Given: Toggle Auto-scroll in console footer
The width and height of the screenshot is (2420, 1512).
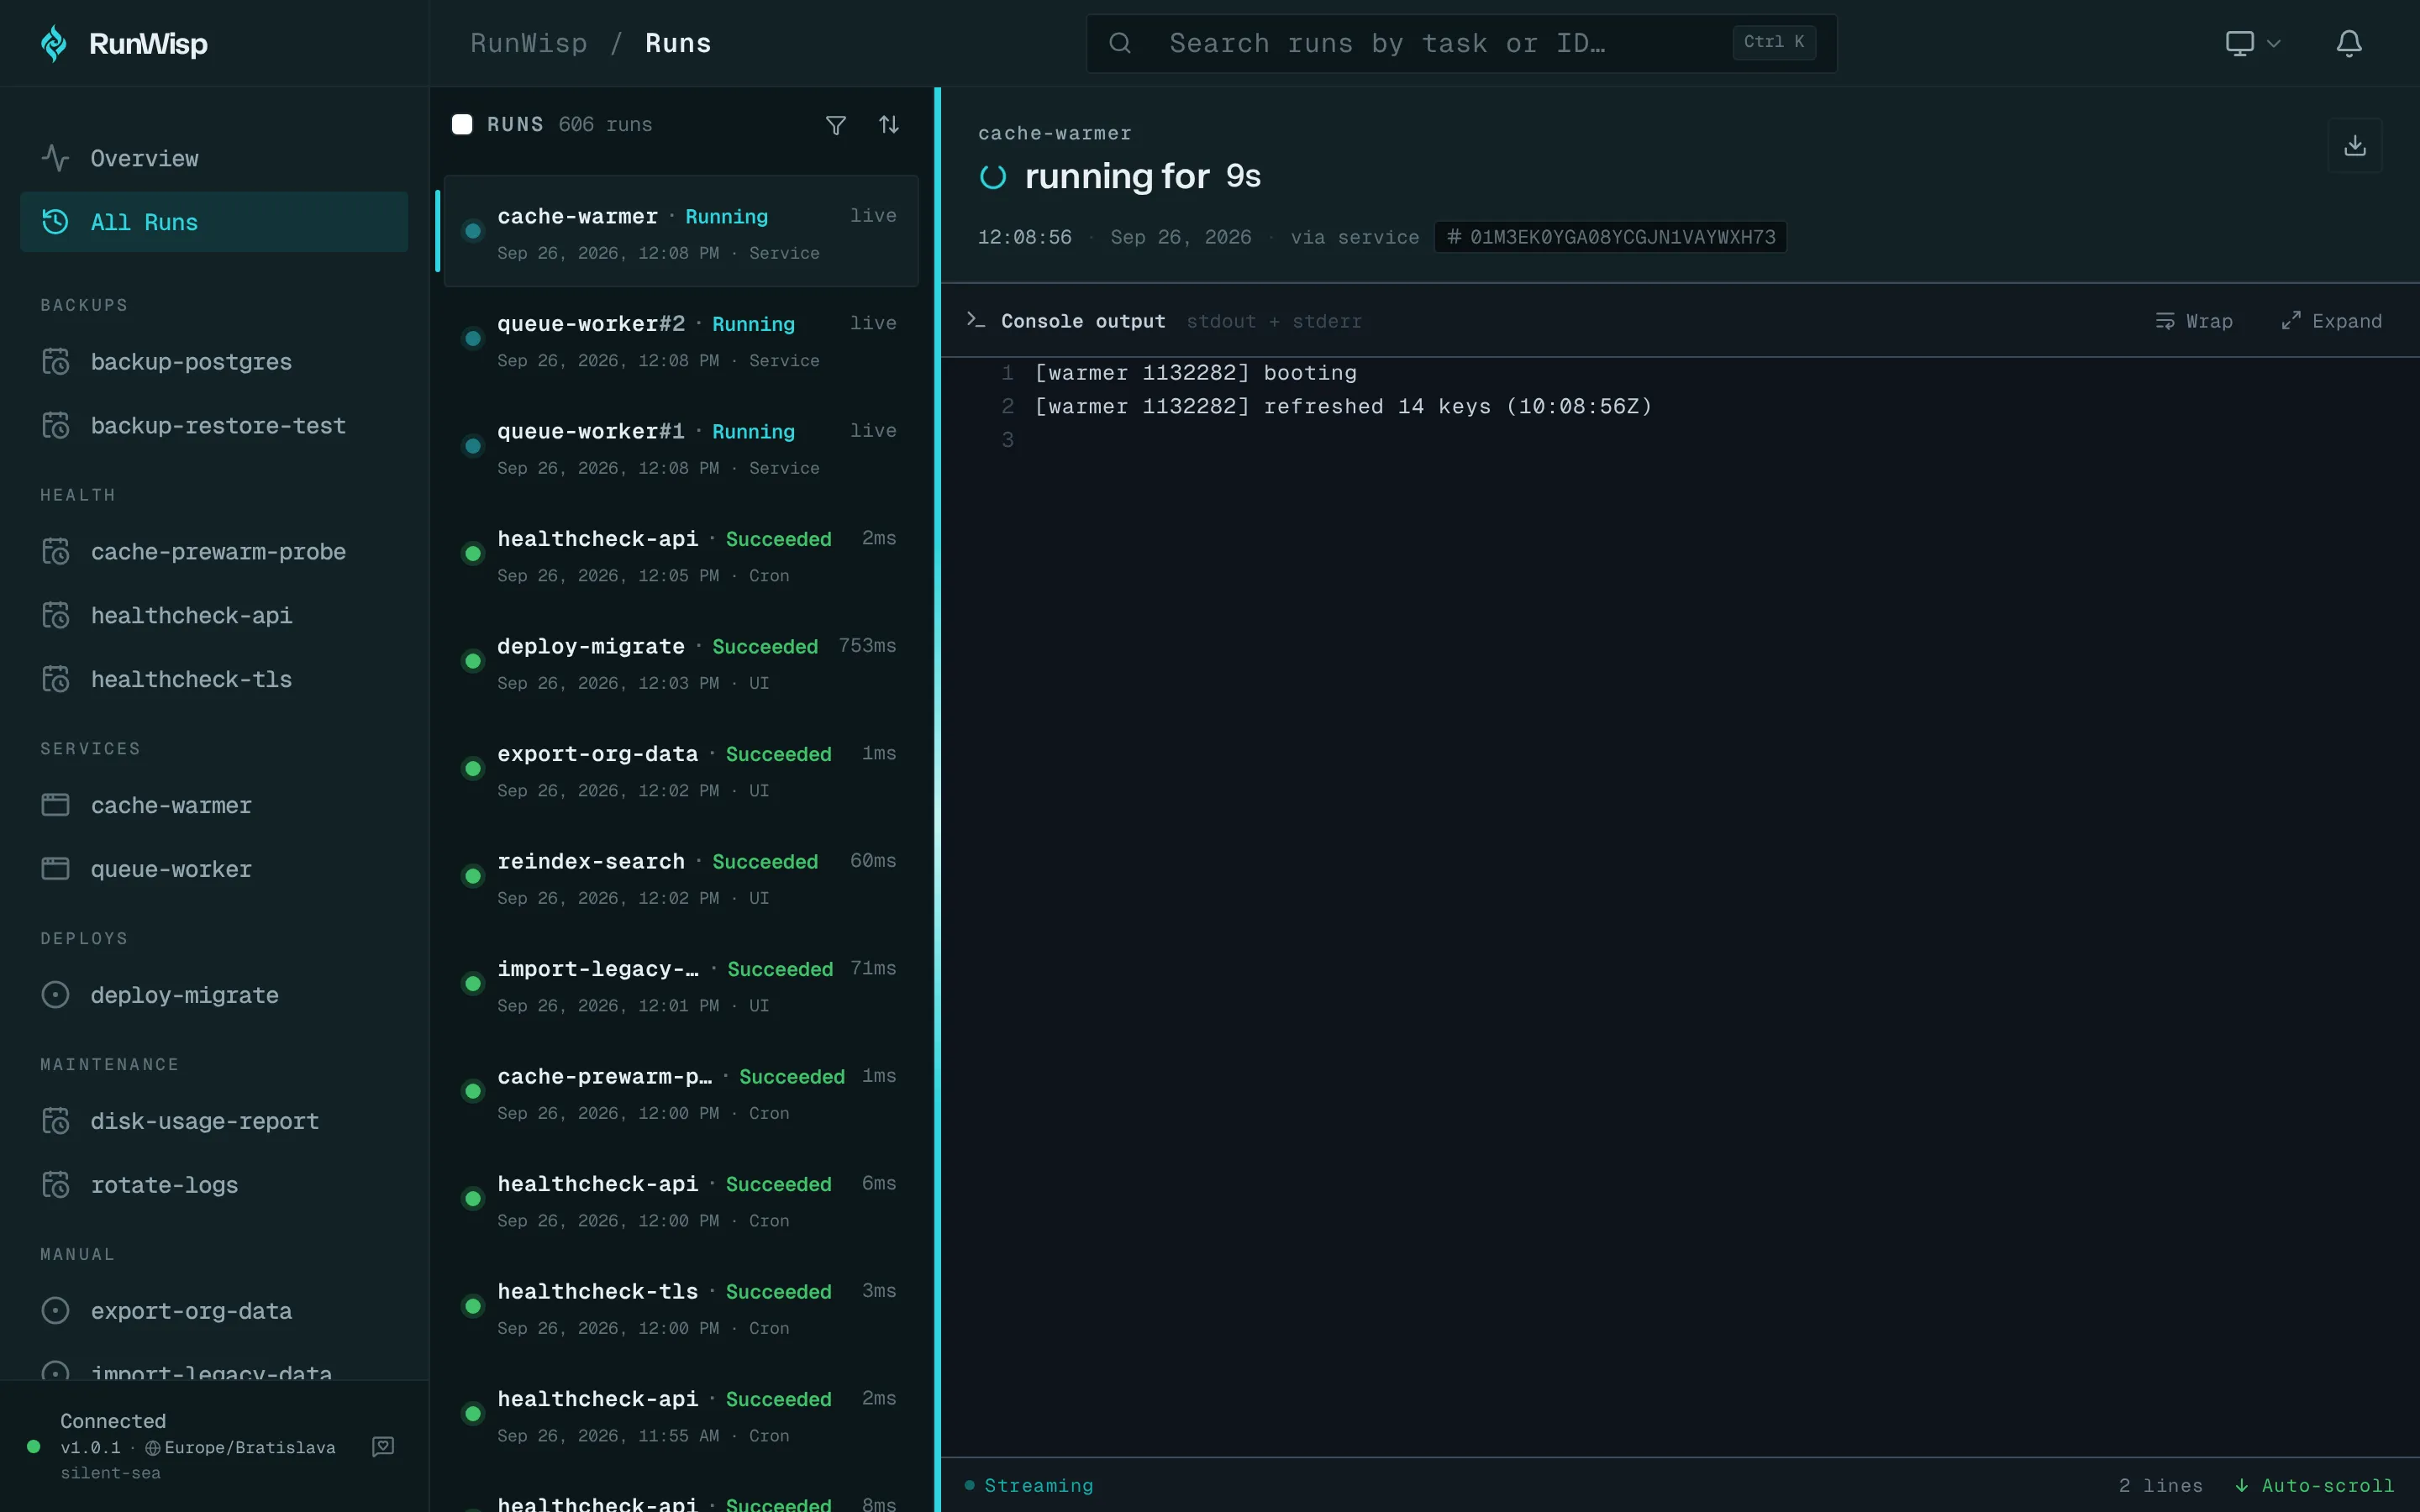Looking at the screenshot, I should pos(2314,1485).
